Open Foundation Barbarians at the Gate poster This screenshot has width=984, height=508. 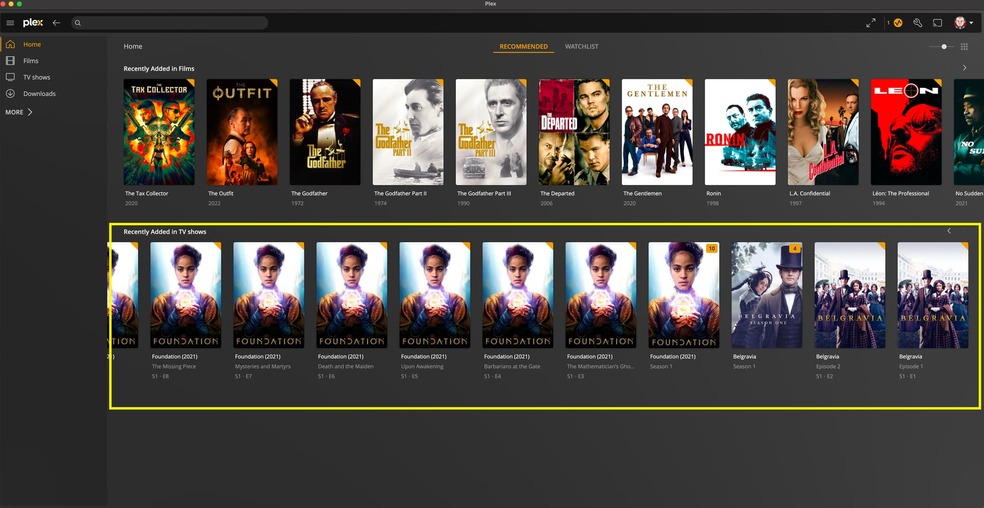pyautogui.click(x=518, y=295)
